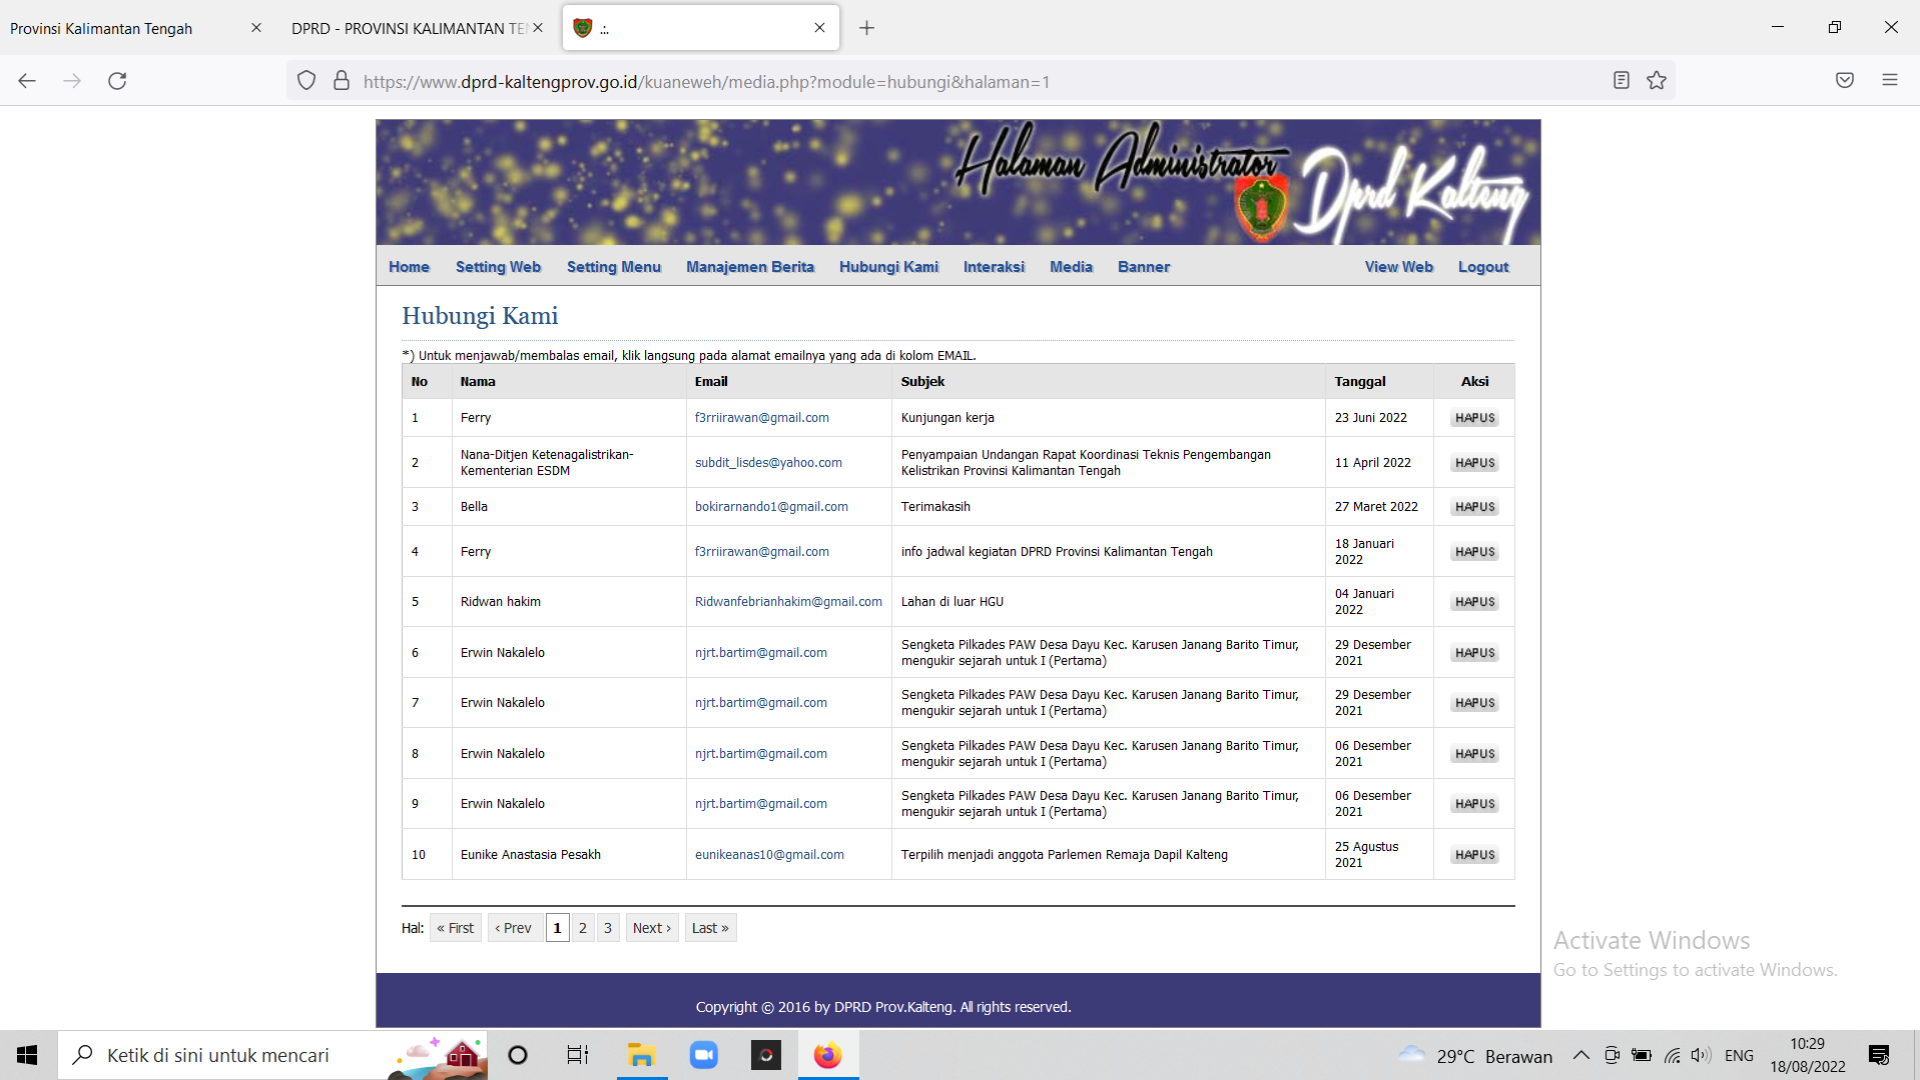The width and height of the screenshot is (1920, 1080).
Task: Close the Provinsi Kalimantan Tengah tab
Action: (256, 28)
